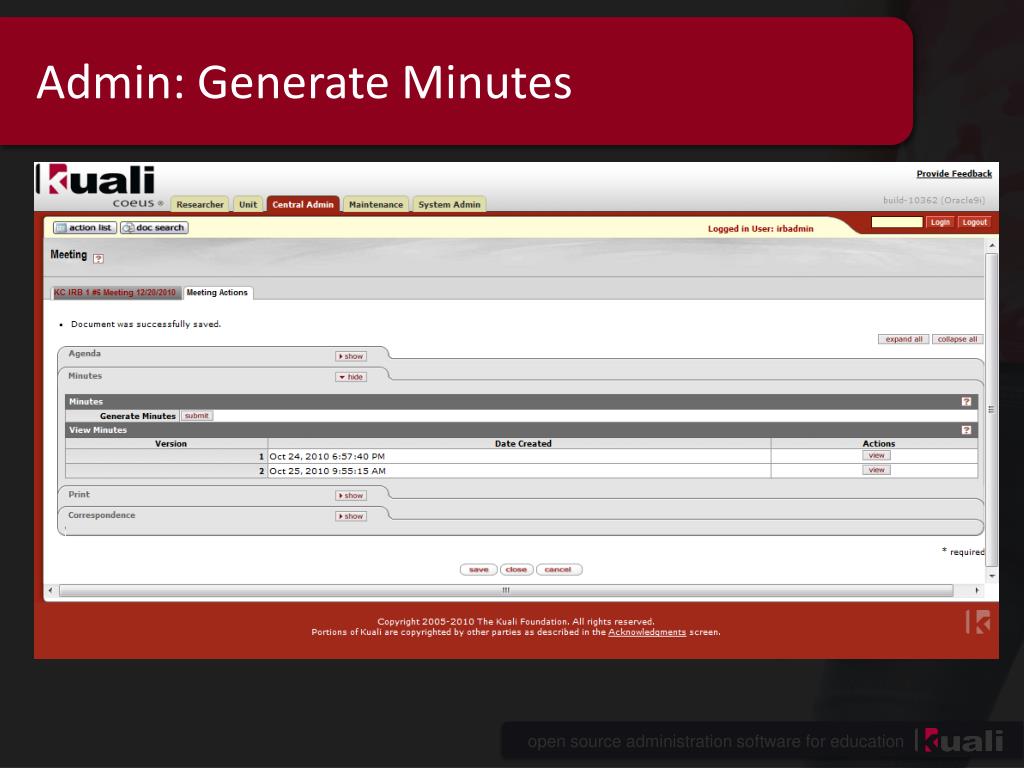Click the save button
Viewport: 1024px width, 768px height.
[479, 569]
